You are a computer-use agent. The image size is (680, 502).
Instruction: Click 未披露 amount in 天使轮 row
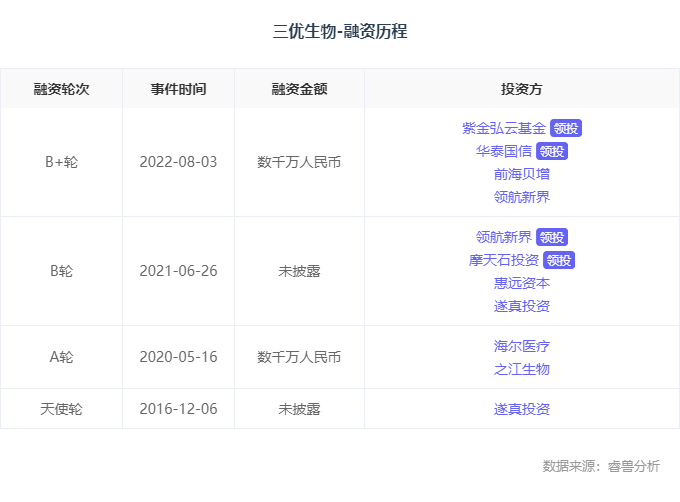coord(299,409)
